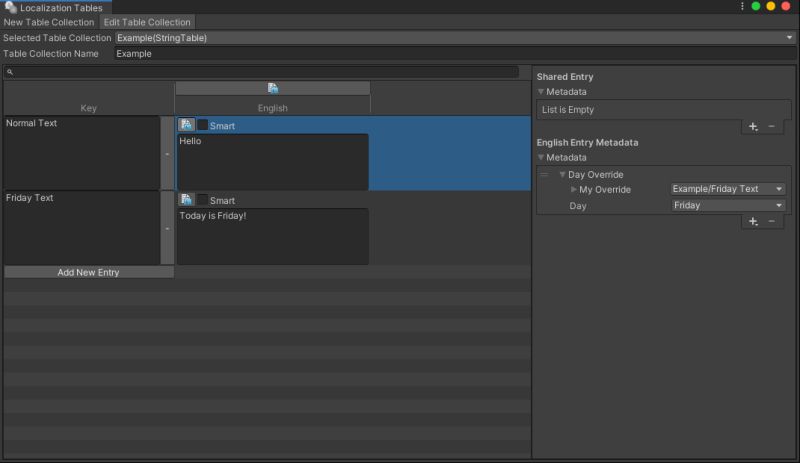Click the Shared Entry heading
800x463 pixels.
pos(565,77)
